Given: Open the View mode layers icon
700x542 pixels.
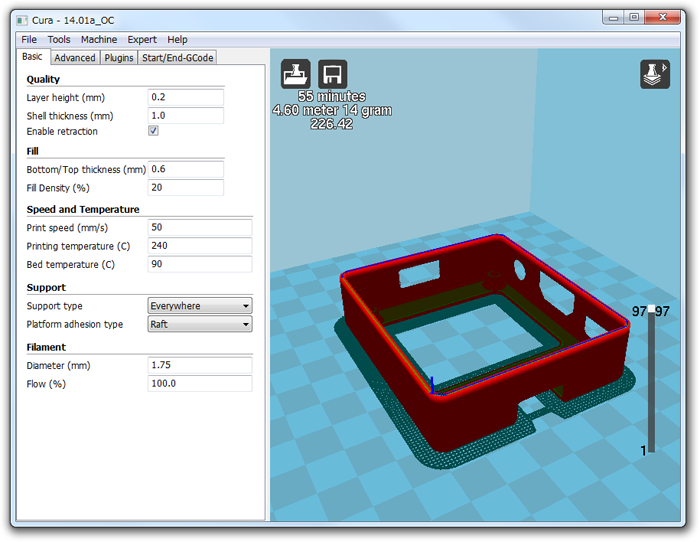Looking at the screenshot, I should 655,74.
